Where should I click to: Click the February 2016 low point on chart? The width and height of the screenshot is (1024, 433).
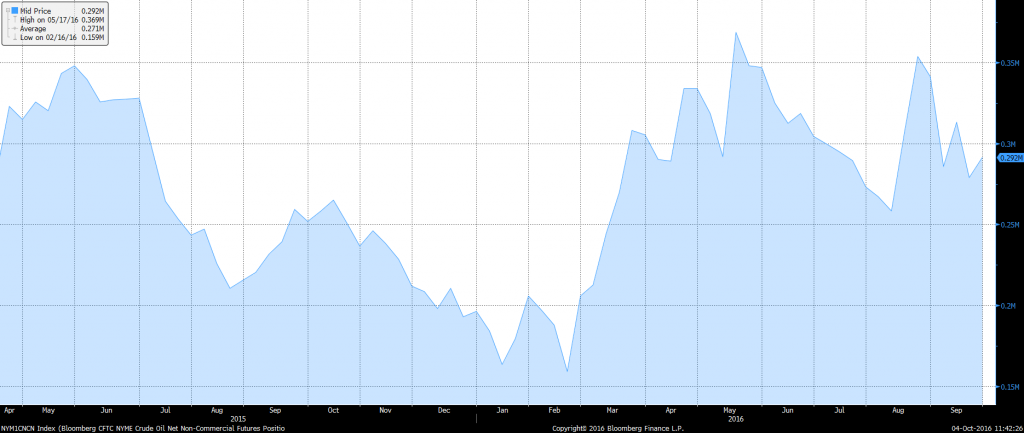[567, 372]
